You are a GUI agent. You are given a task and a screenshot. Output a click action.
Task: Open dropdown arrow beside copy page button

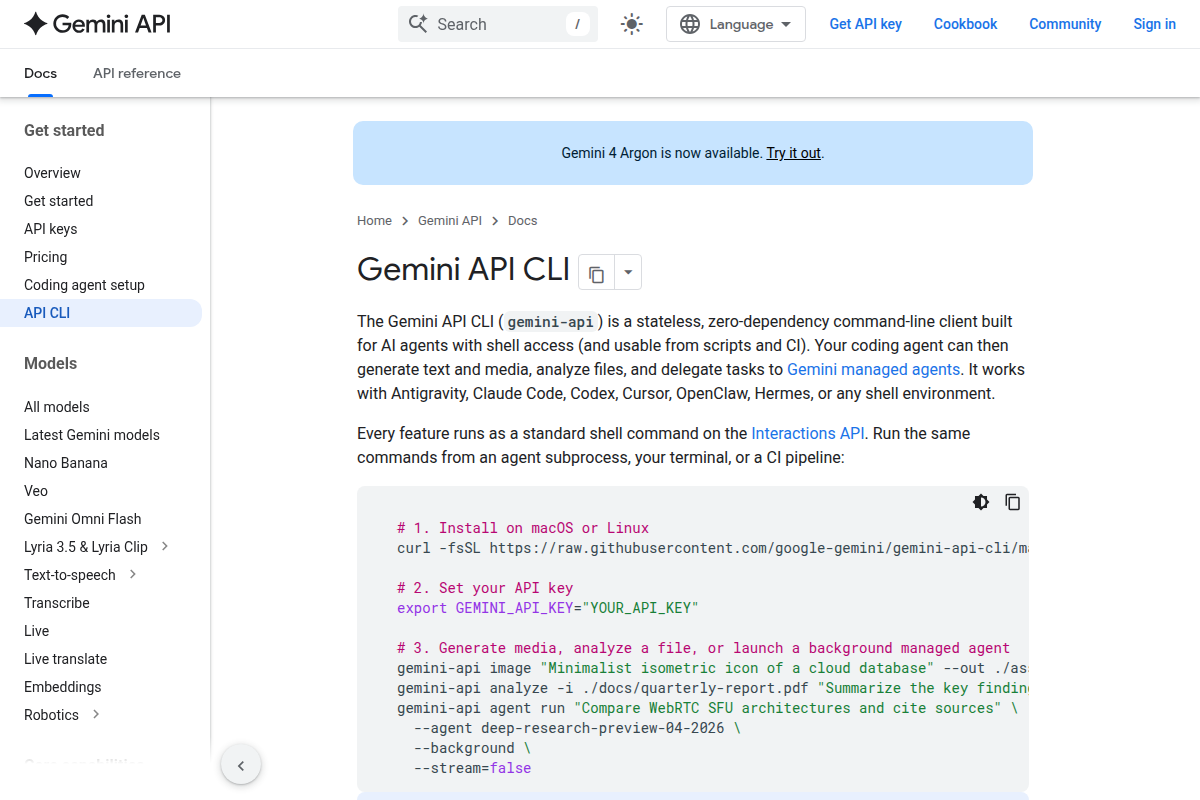(x=627, y=272)
